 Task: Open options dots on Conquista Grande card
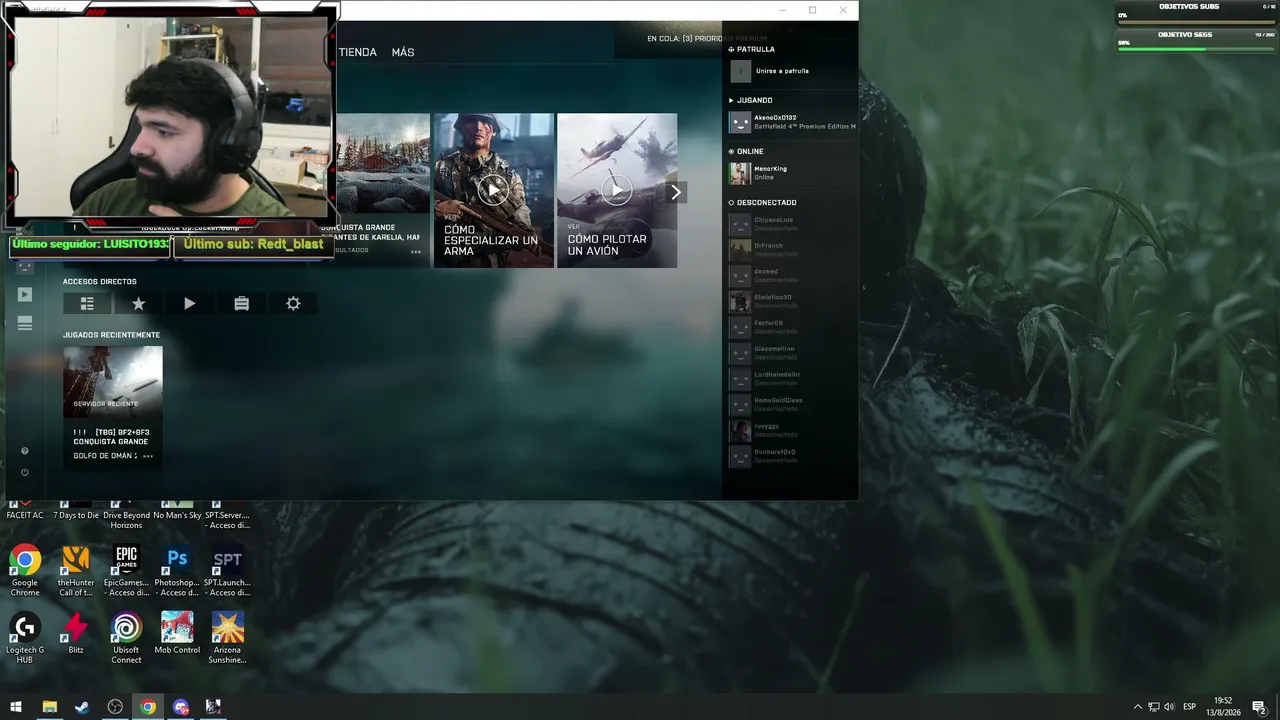pos(416,251)
